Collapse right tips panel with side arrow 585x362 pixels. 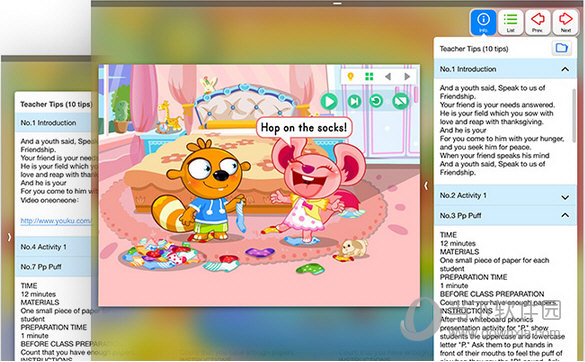click(426, 185)
